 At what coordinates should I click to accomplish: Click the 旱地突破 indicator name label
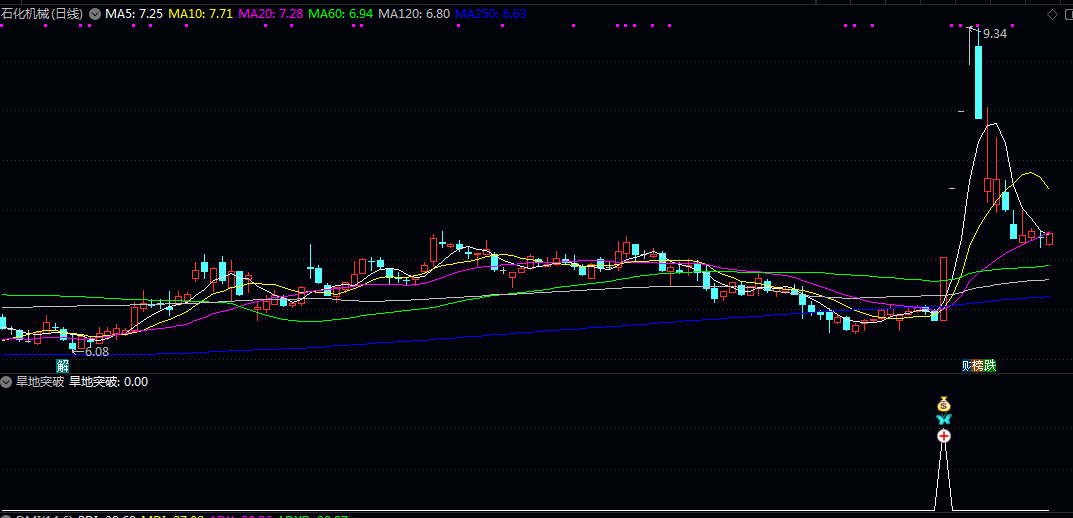coord(40,381)
